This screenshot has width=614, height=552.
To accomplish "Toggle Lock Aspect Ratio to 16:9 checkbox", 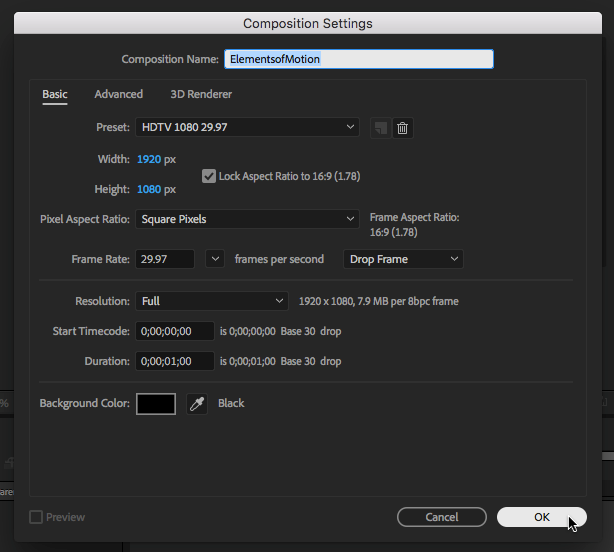I will click(209, 176).
